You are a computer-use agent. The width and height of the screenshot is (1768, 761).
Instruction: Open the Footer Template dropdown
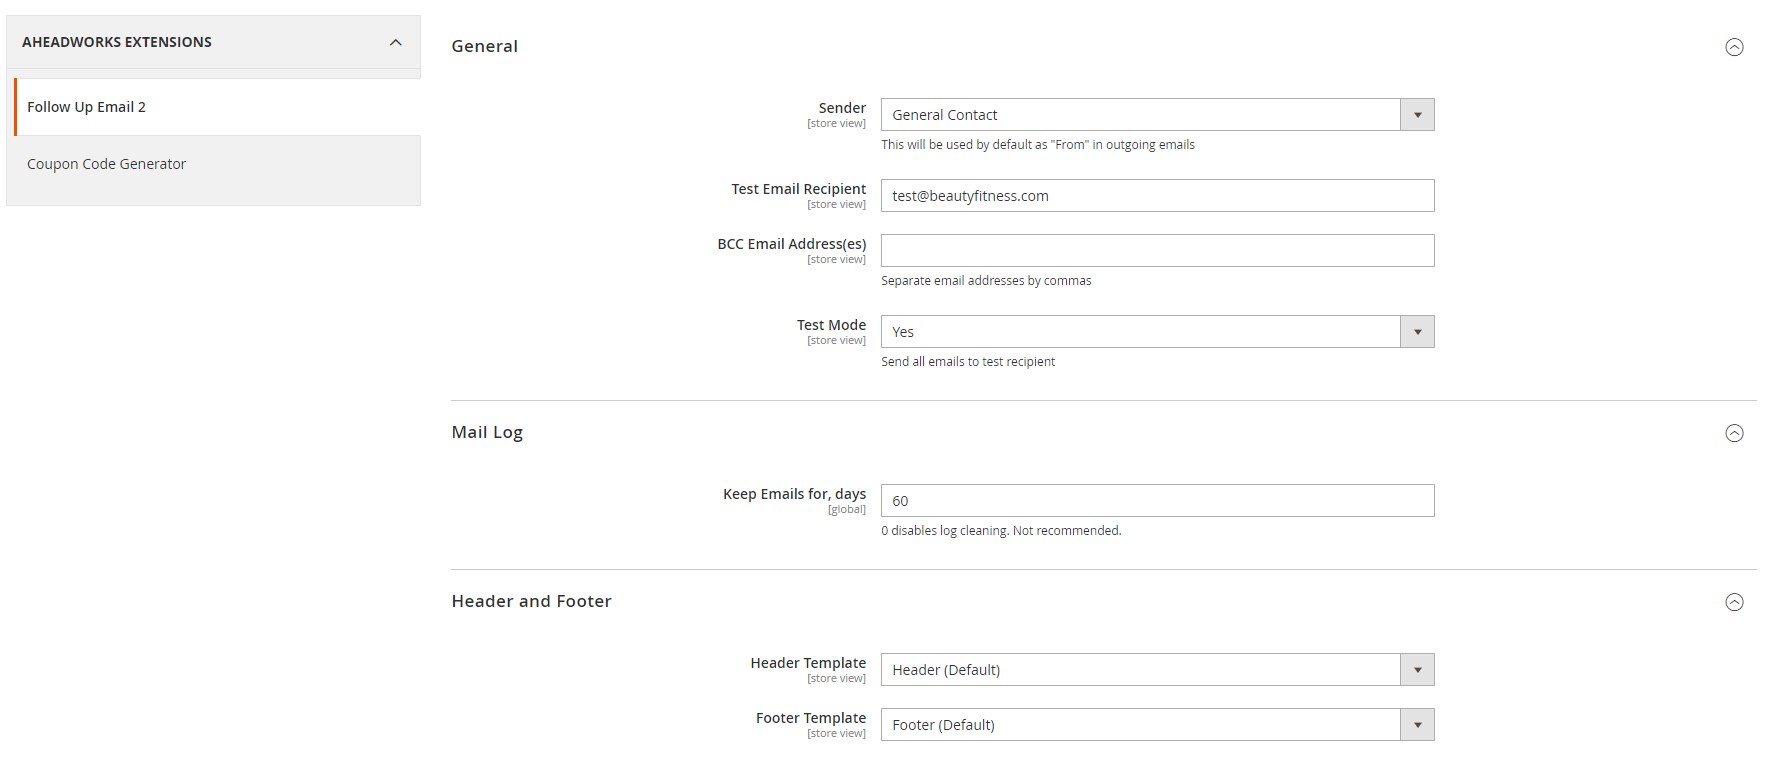[1140, 725]
